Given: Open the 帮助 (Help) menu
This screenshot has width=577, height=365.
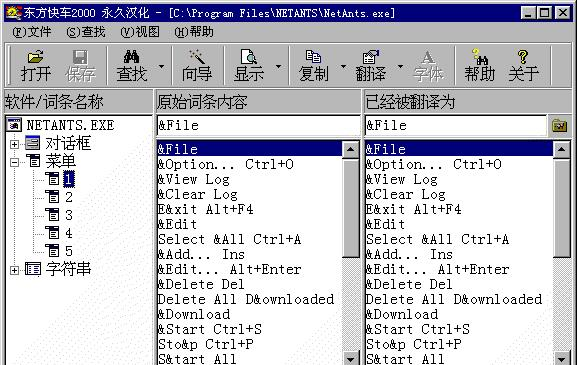Looking at the screenshot, I should click(x=194, y=32).
